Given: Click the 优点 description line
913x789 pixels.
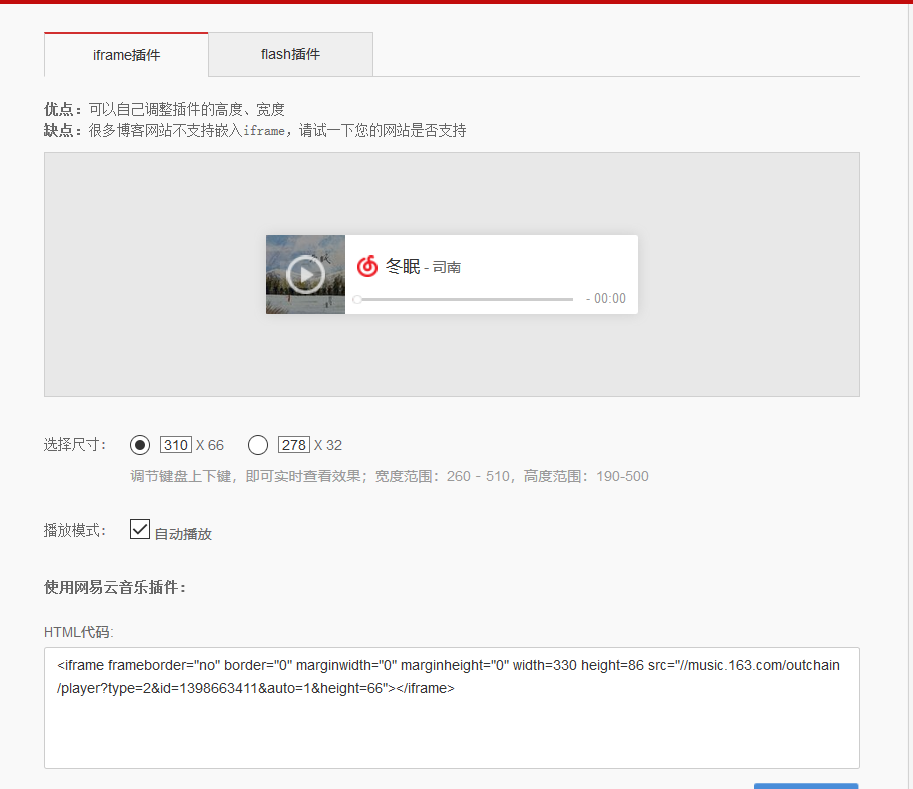Looking at the screenshot, I should (x=164, y=109).
